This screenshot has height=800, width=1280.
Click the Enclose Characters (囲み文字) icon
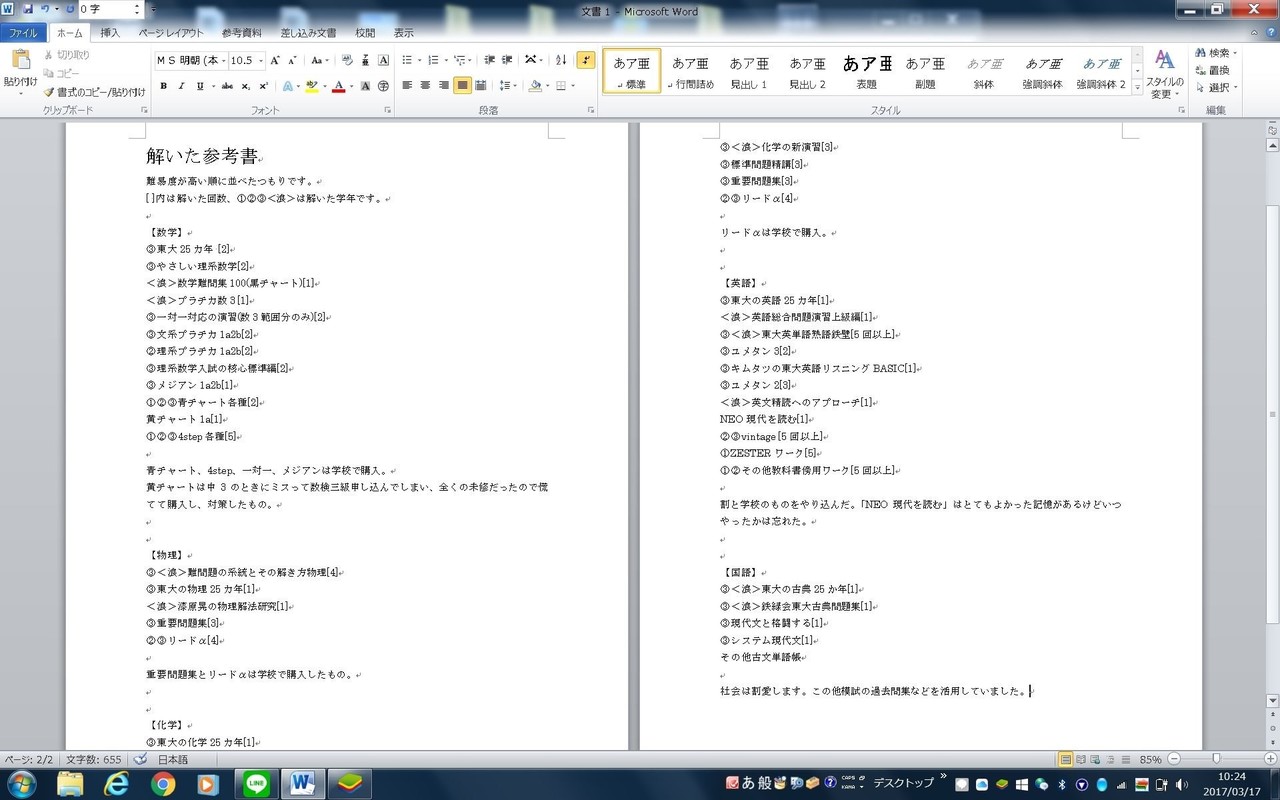384,86
